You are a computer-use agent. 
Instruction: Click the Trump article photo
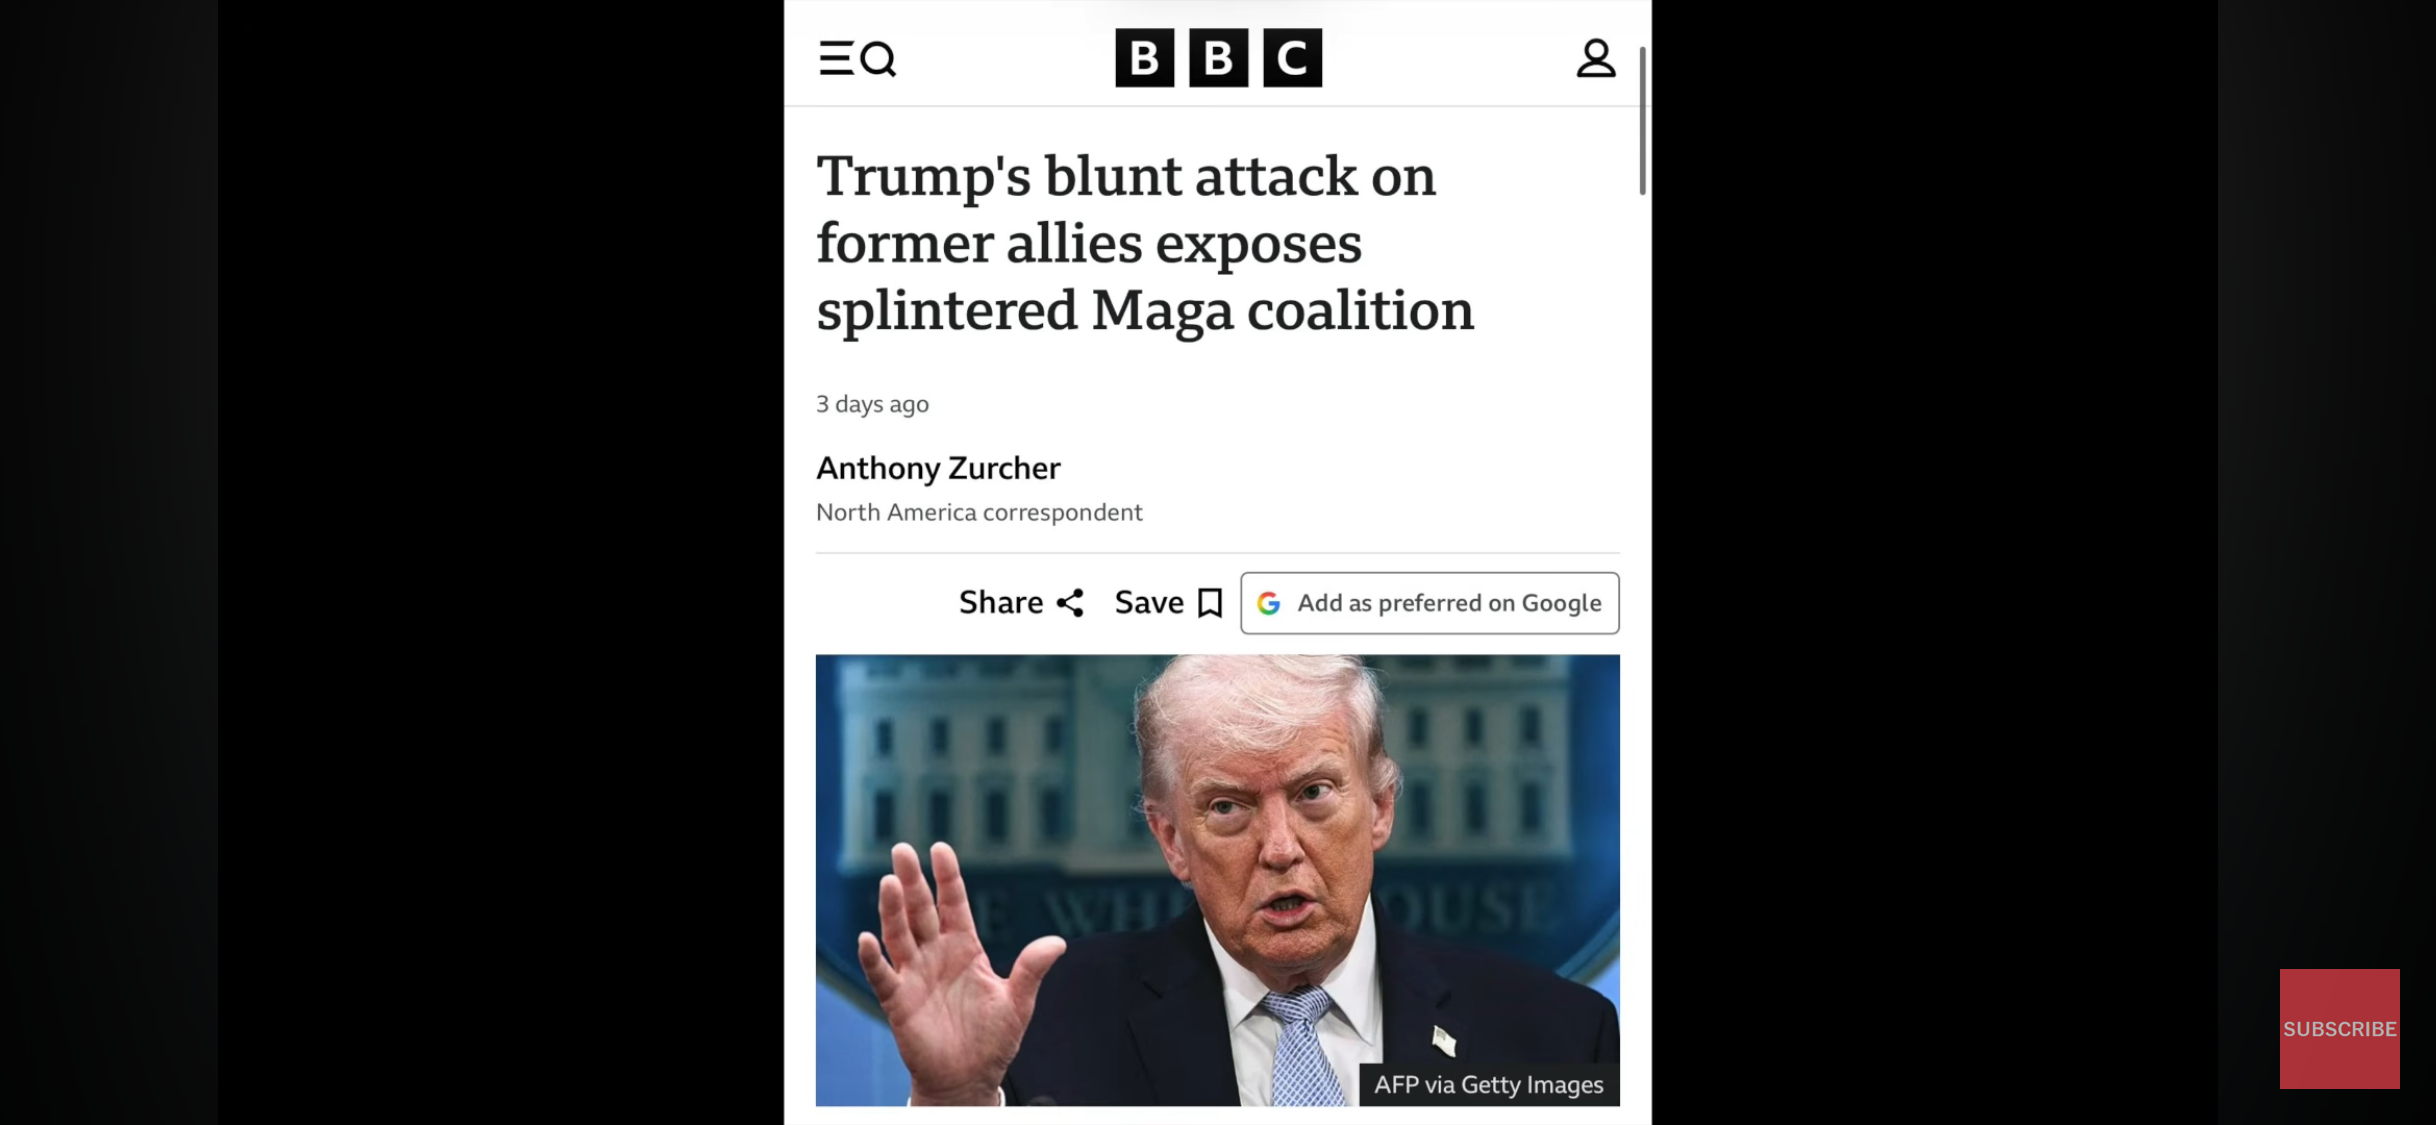(x=1217, y=880)
